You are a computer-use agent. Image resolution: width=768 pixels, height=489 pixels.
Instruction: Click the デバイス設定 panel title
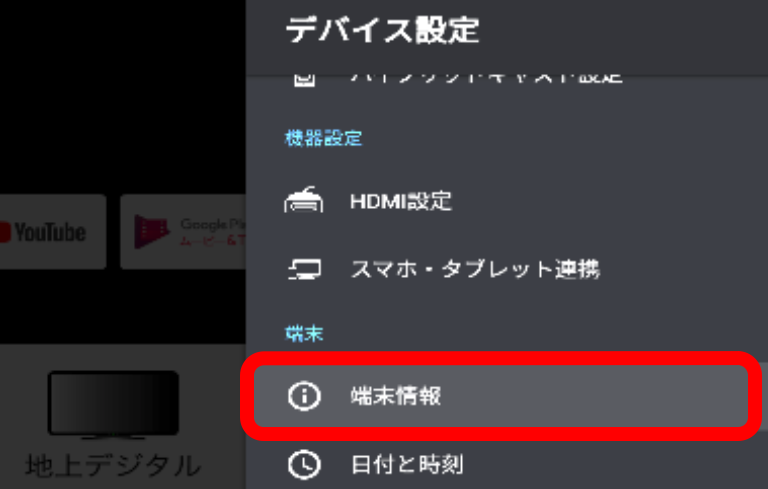[383, 30]
